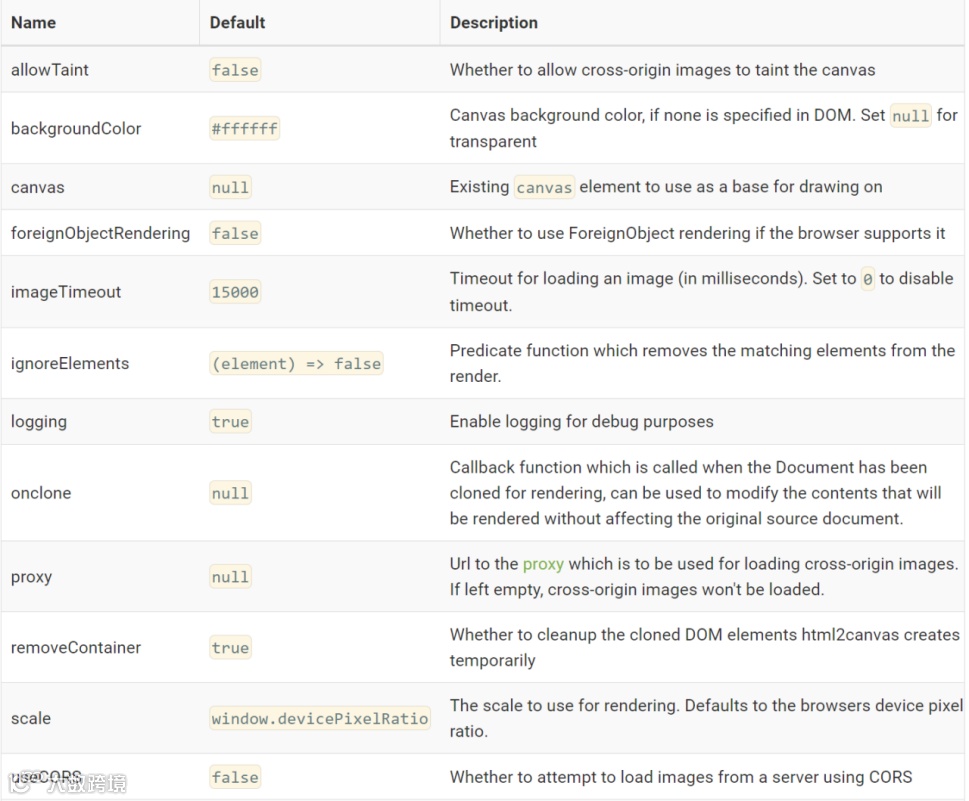Click the backgroundColor option name
The height and width of the screenshot is (801, 969).
click(76, 128)
